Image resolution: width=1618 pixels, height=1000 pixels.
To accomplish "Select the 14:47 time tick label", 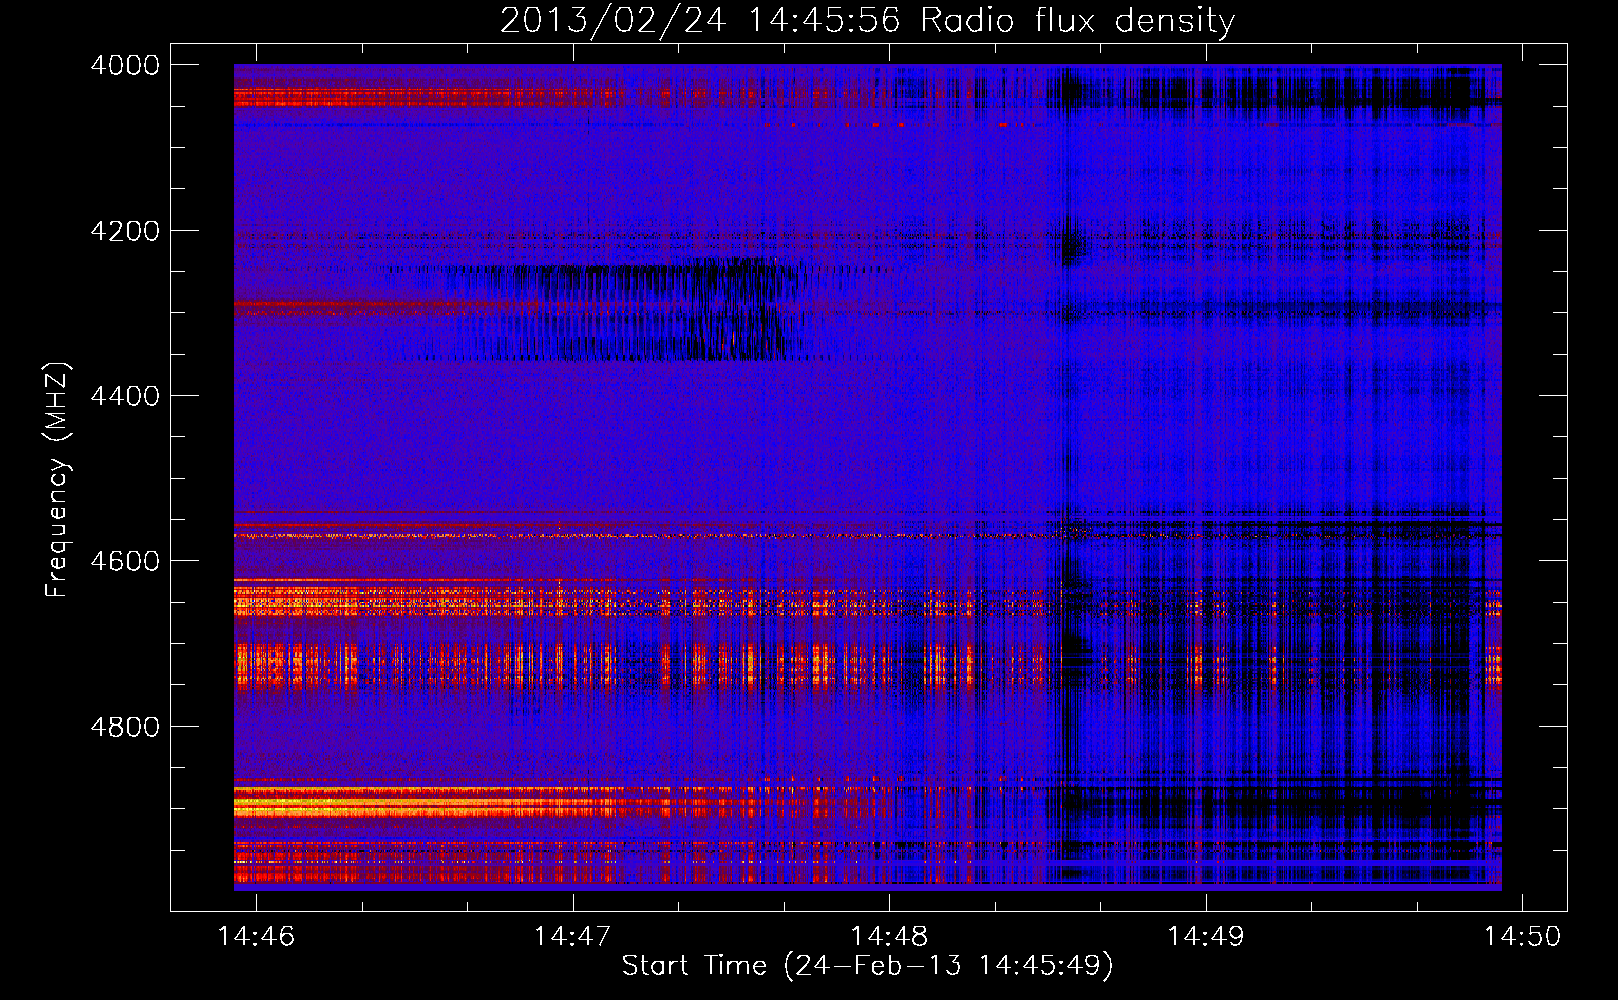I will click(572, 936).
